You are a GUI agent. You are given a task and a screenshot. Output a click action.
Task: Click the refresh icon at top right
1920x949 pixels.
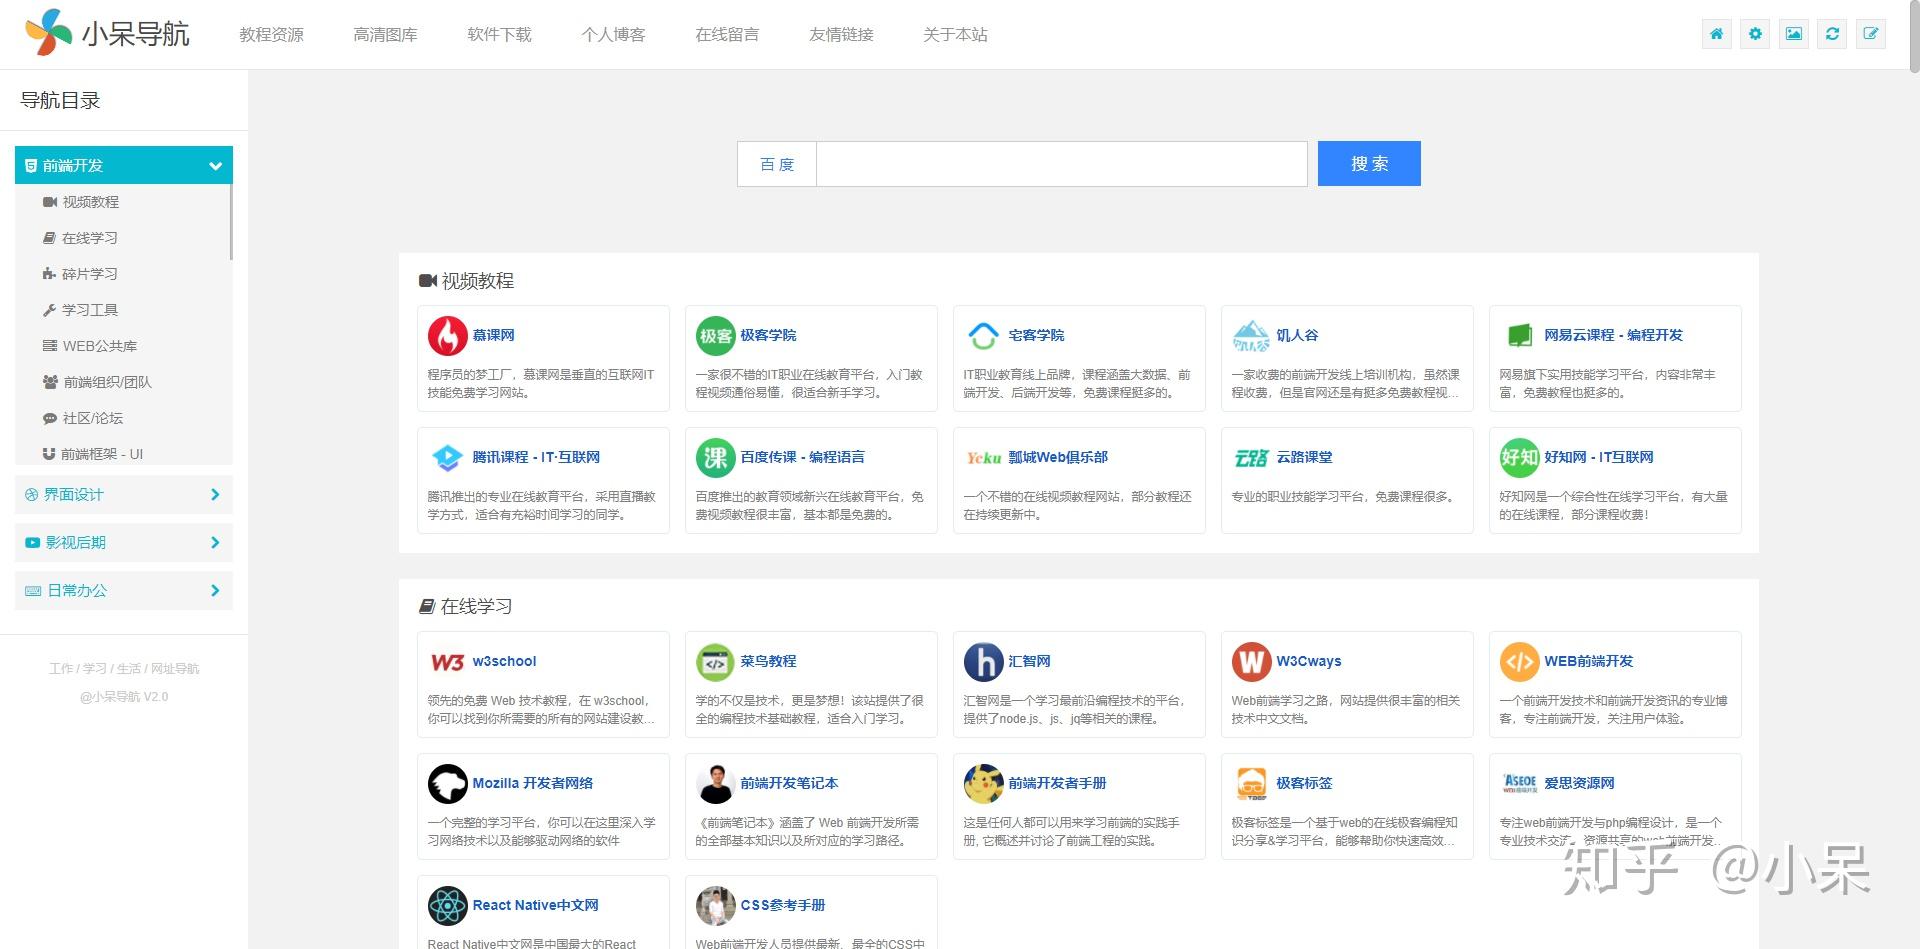pos(1832,34)
